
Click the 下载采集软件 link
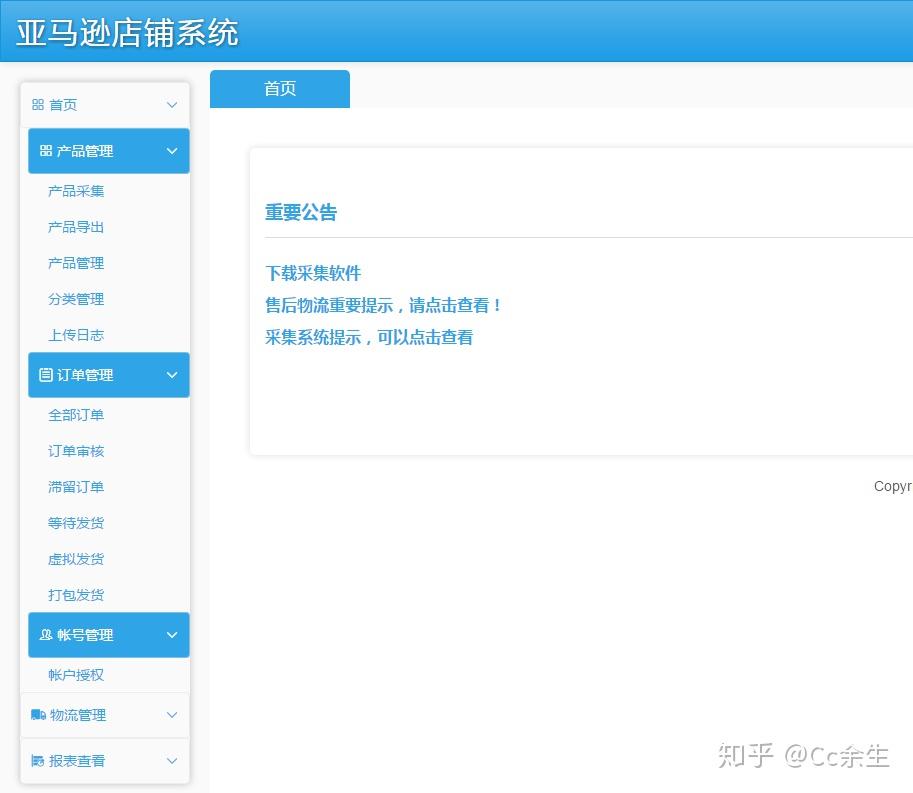[x=312, y=272]
